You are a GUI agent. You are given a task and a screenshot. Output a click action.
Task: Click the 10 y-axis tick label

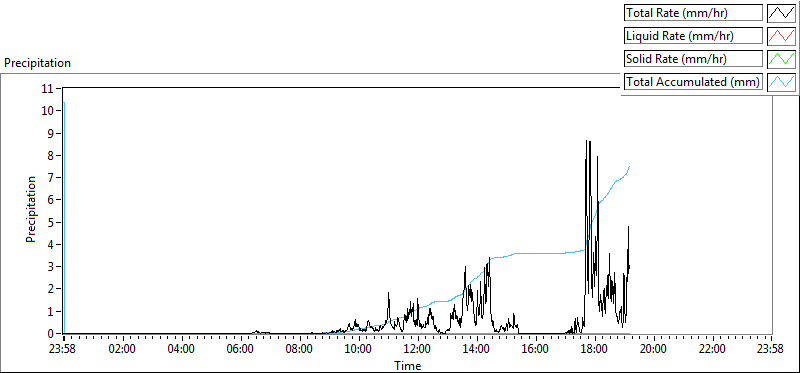click(48, 111)
